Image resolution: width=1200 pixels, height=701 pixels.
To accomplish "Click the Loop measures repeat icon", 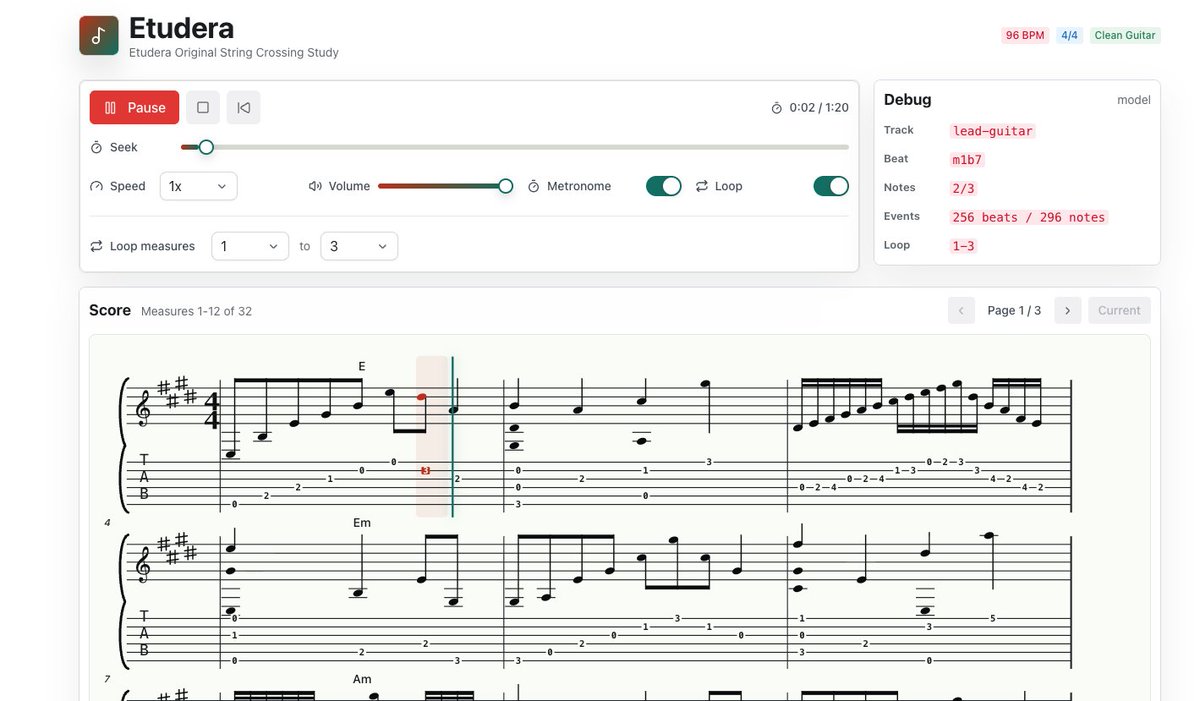I will [97, 246].
